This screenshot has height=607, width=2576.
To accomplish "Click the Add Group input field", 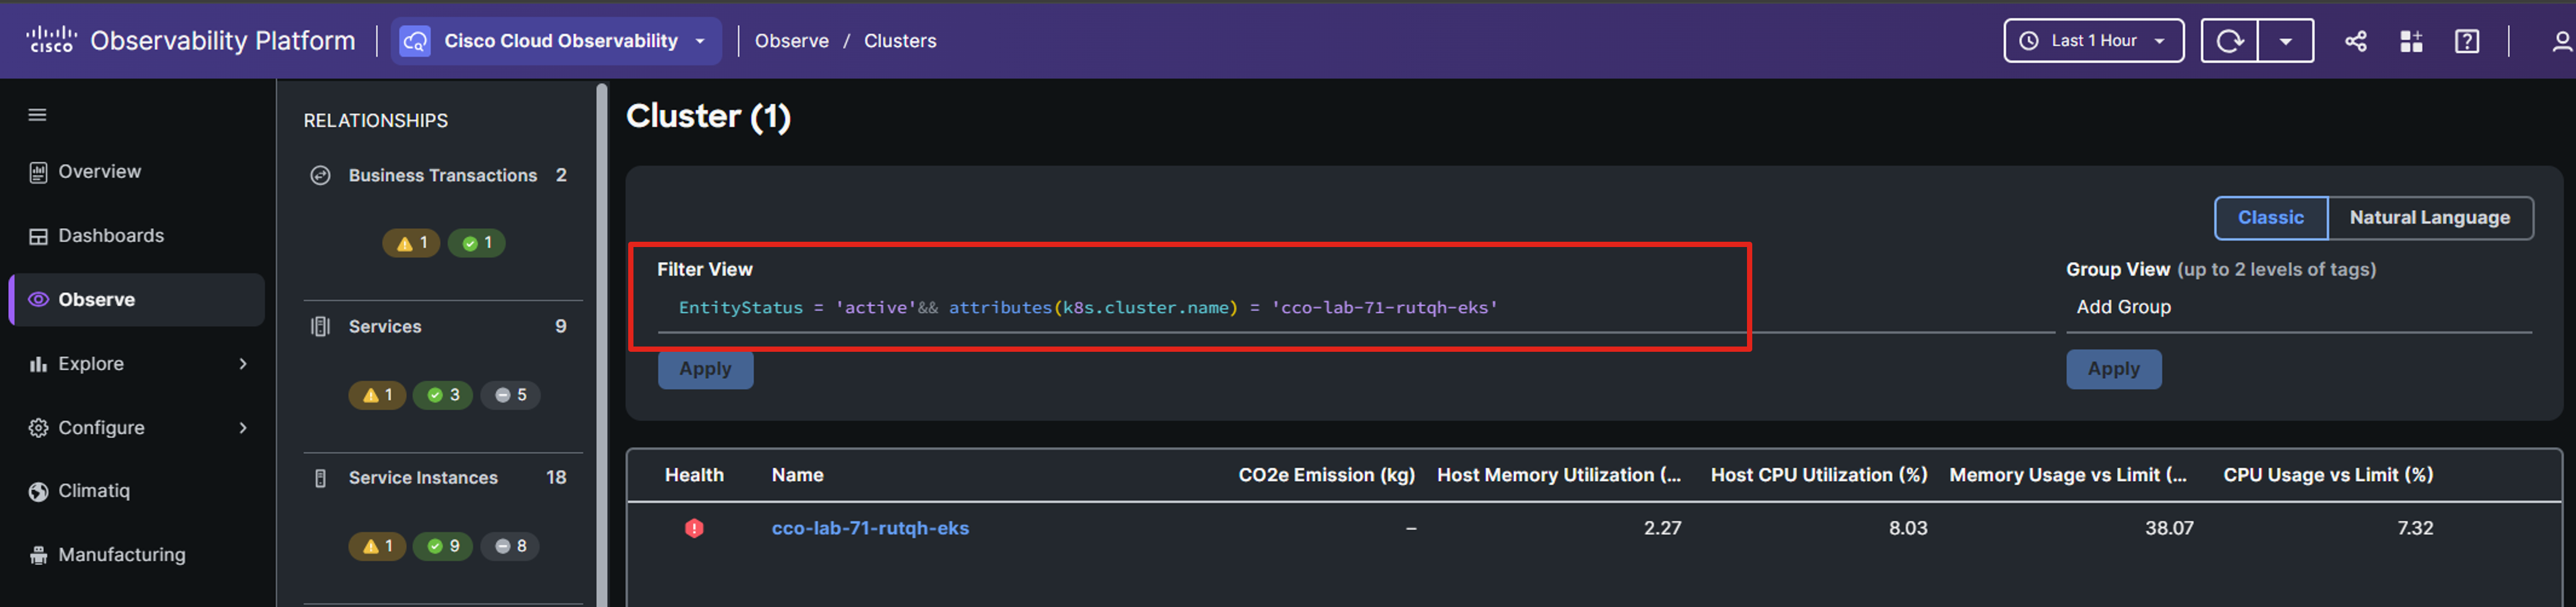I will pos(2297,308).
